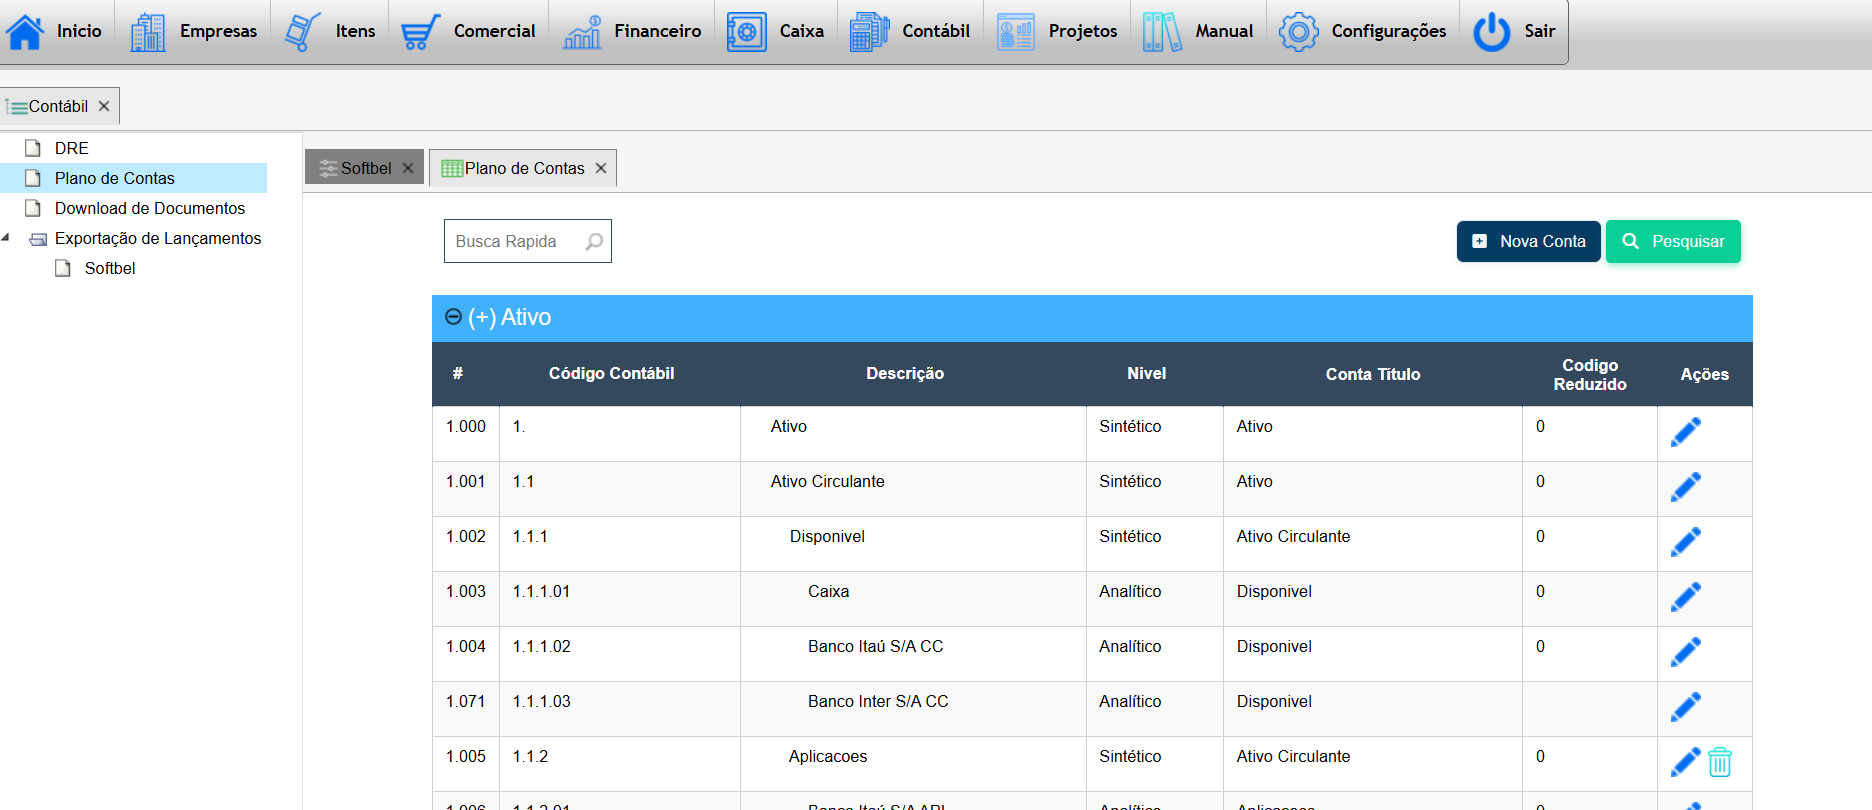The image size is (1872, 810).
Task: Click the Nova Conta button
Action: click(1528, 241)
